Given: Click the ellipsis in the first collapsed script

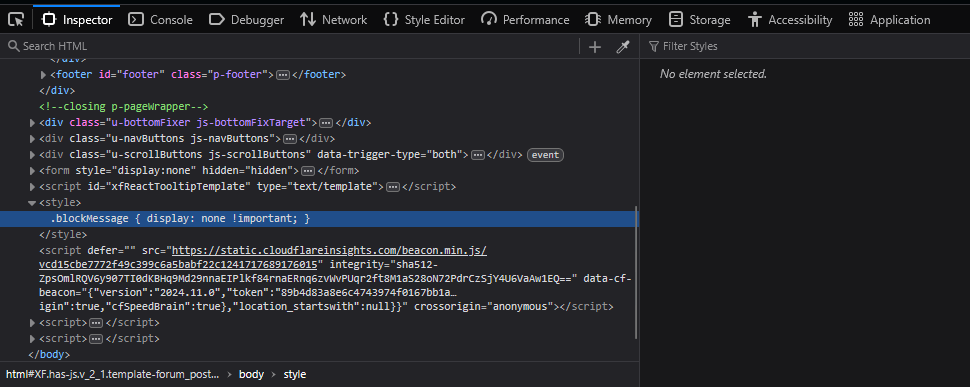Looking at the screenshot, I should tap(96, 323).
